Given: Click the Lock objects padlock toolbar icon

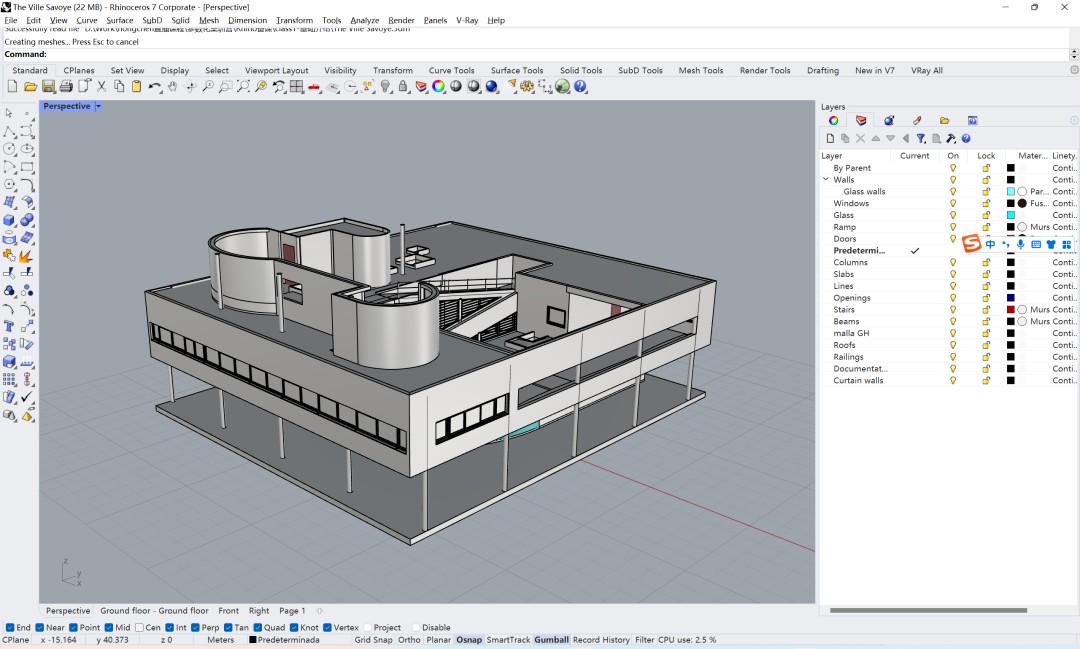Looking at the screenshot, I should click(404, 86).
